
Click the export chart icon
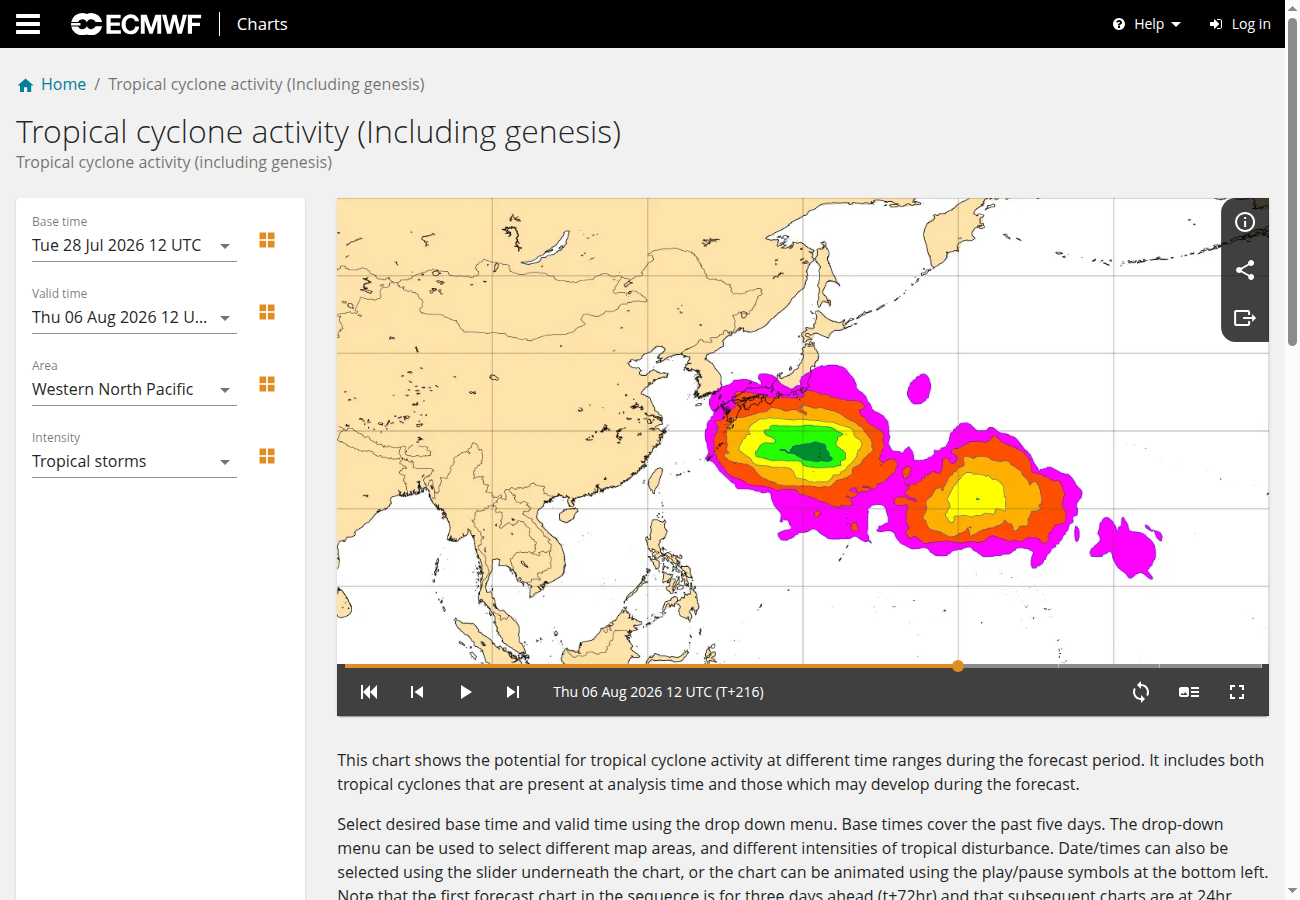click(x=1245, y=318)
